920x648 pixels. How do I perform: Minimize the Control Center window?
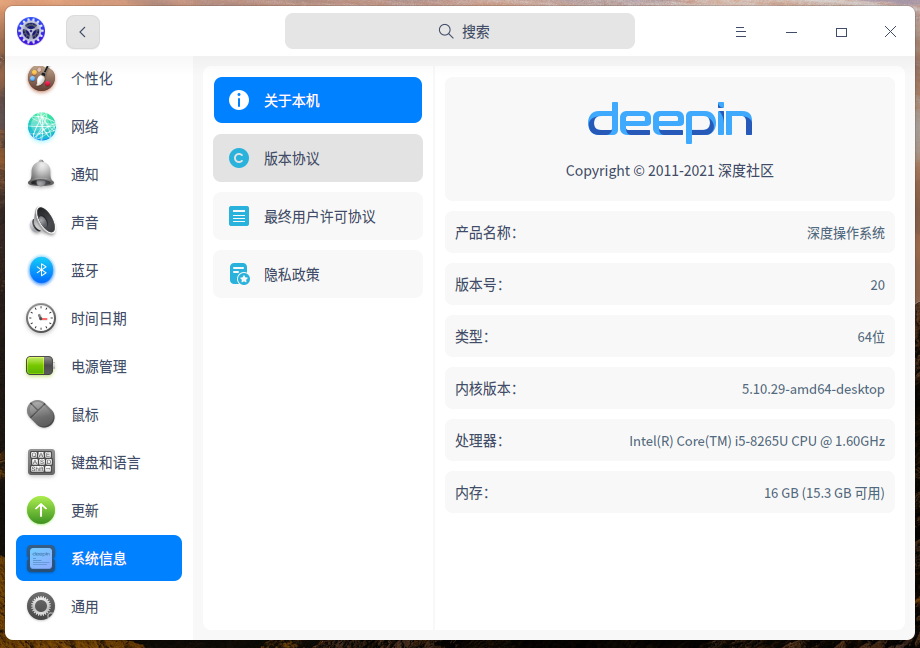point(792,32)
